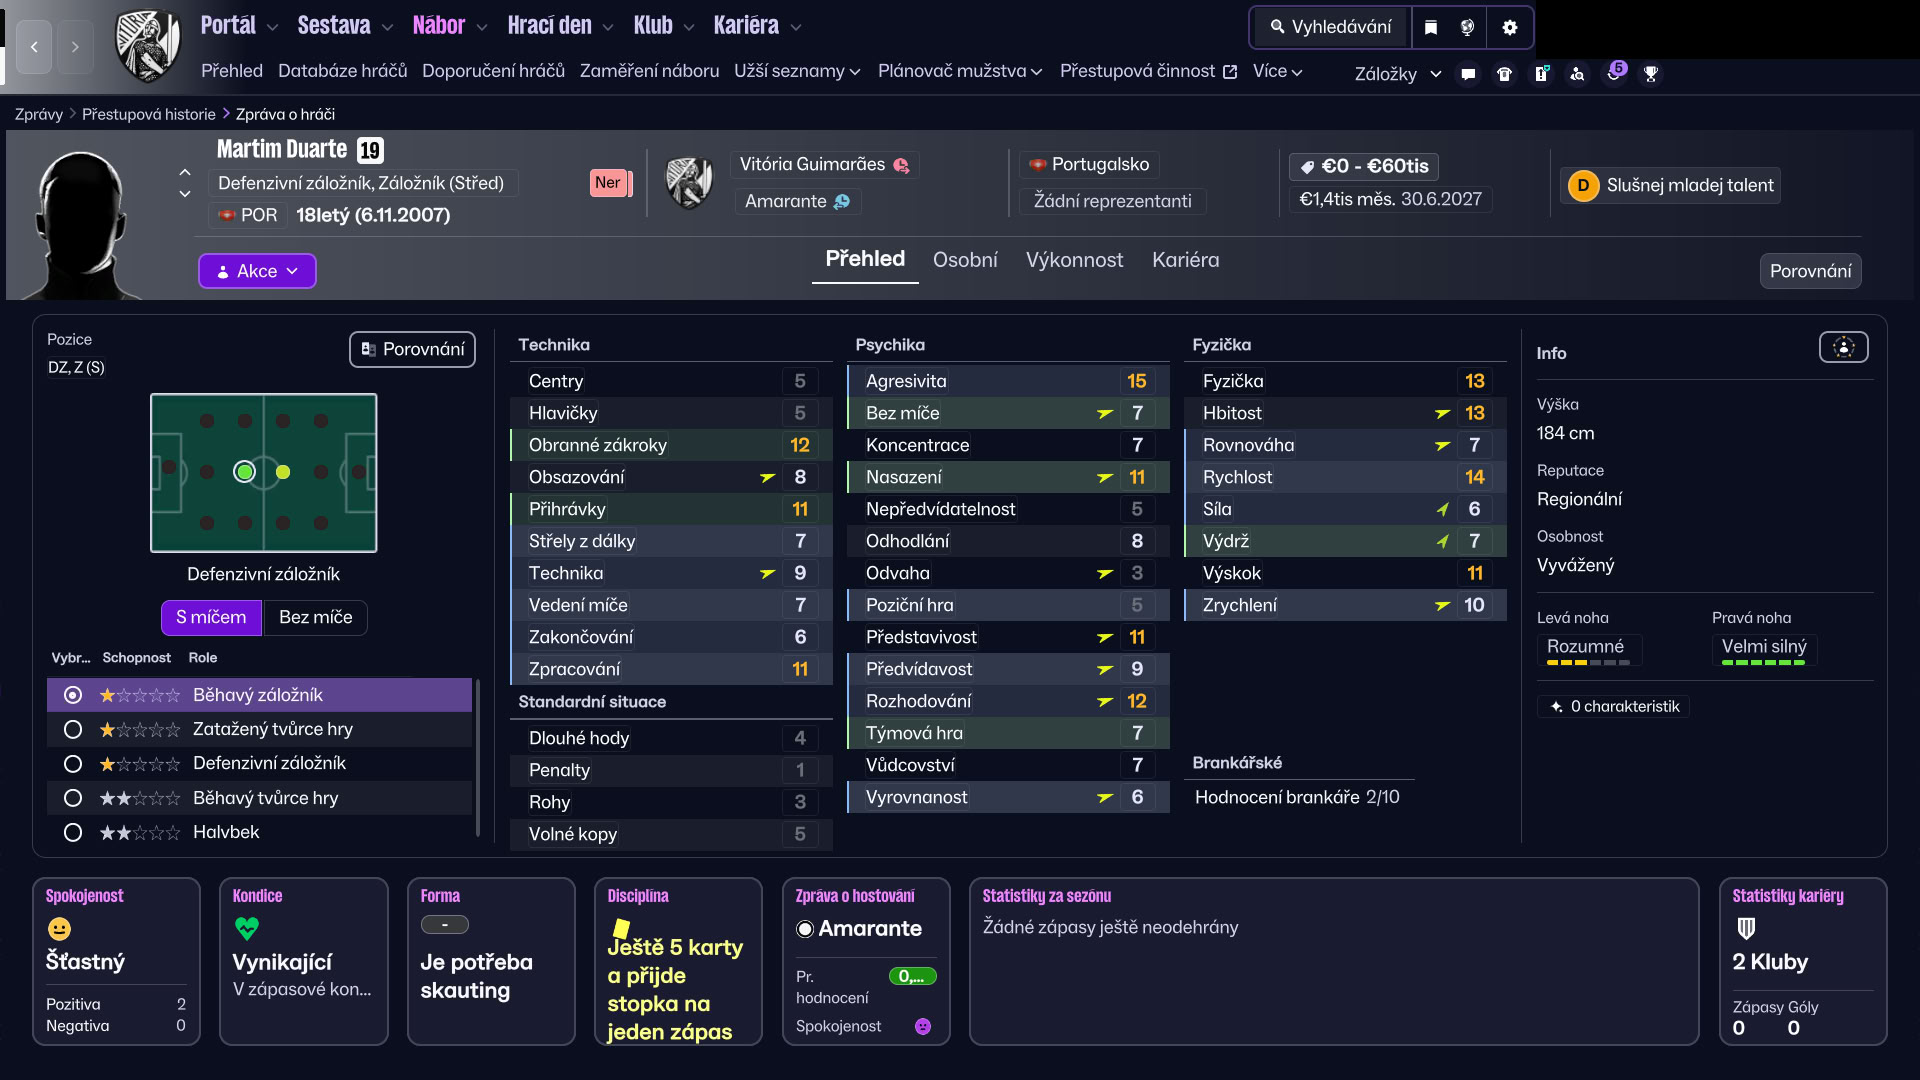Click the happy face icon in Spokojenost card
Viewport: 1920px width, 1080px height.
click(x=59, y=929)
